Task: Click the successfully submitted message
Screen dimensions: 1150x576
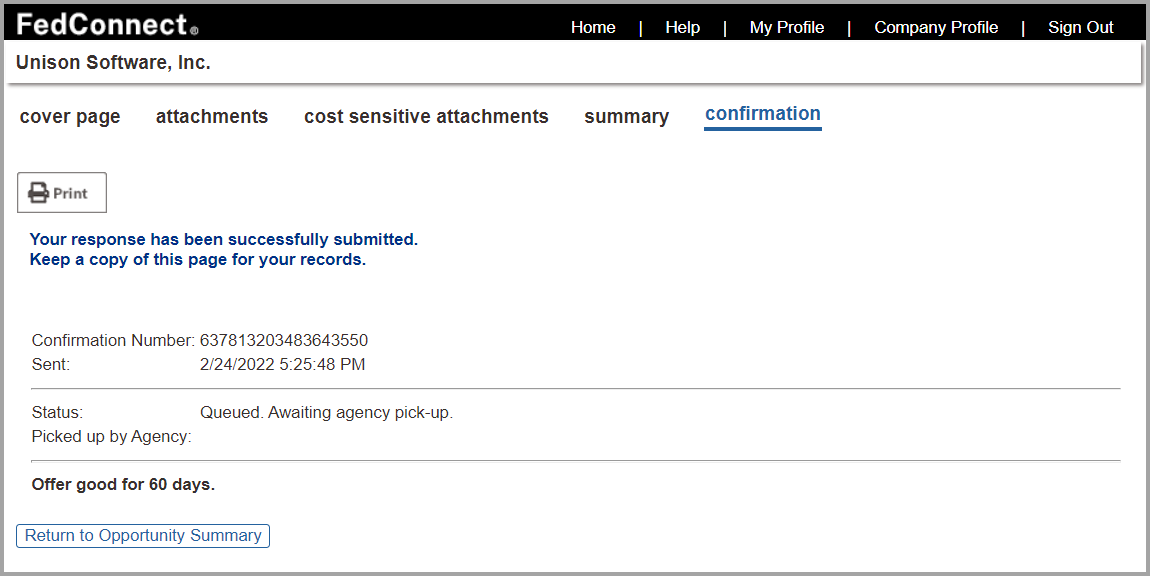Action: click(223, 240)
